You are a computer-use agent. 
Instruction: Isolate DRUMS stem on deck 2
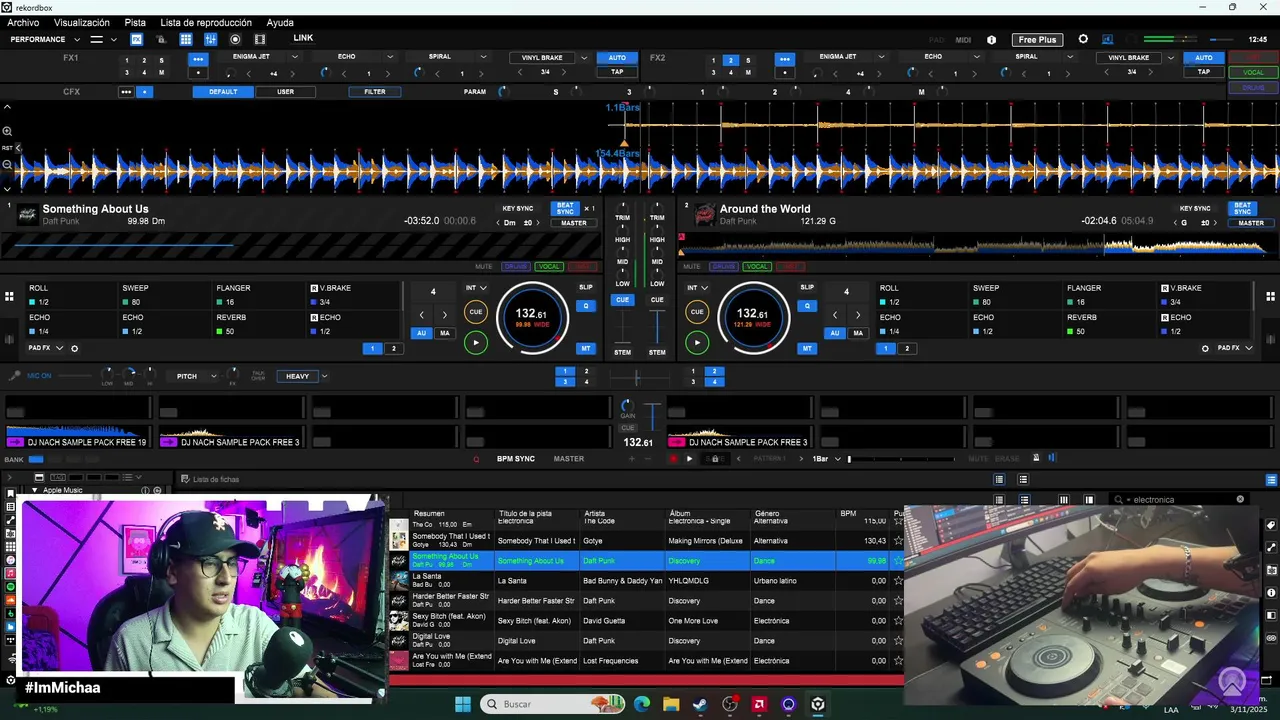point(724,267)
